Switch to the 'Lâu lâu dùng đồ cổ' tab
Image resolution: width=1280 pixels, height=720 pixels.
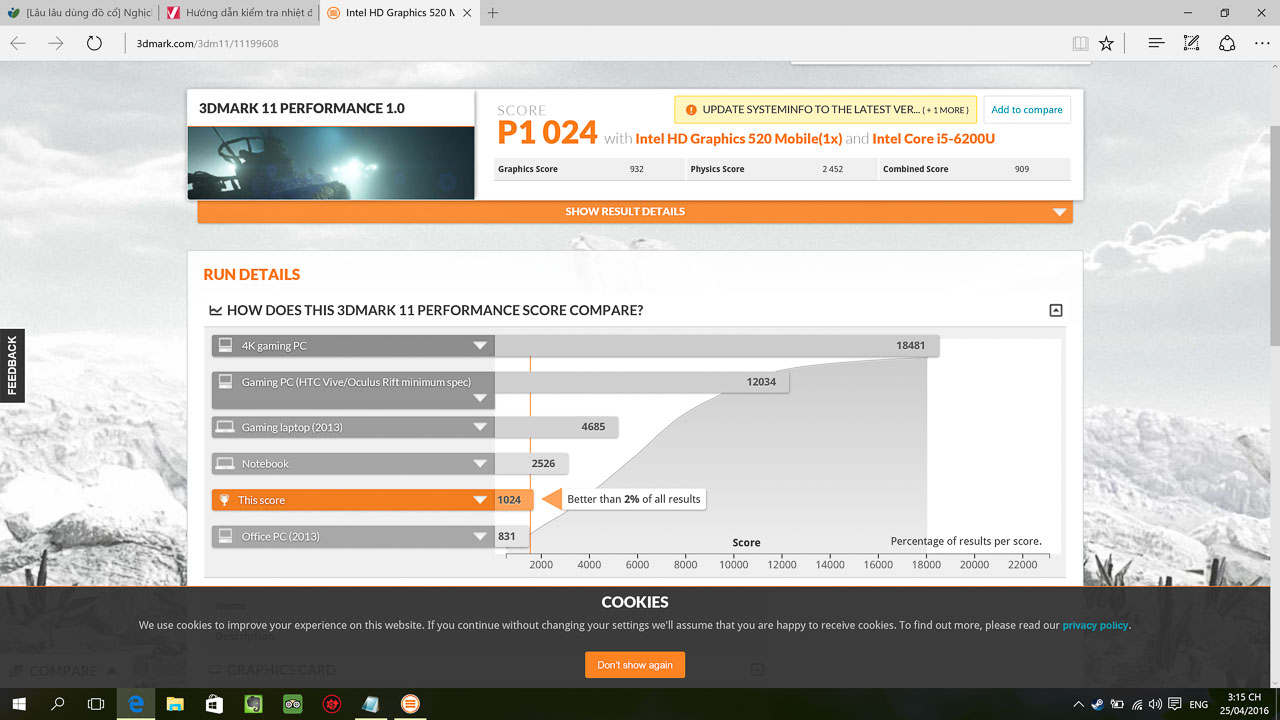click(79, 13)
